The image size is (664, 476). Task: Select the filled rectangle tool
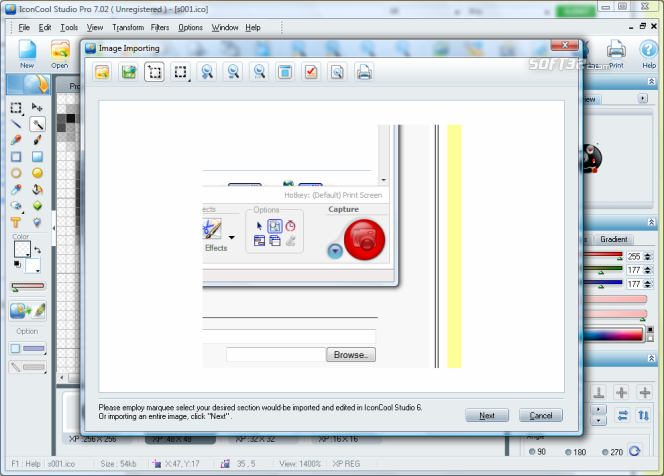tap(37, 157)
